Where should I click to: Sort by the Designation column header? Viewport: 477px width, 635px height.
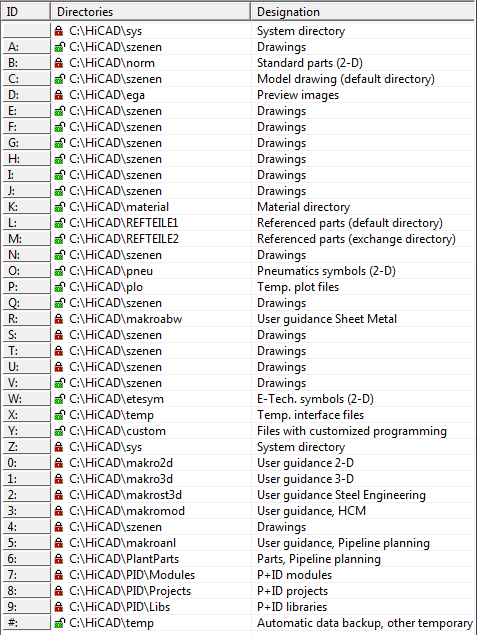point(362,12)
